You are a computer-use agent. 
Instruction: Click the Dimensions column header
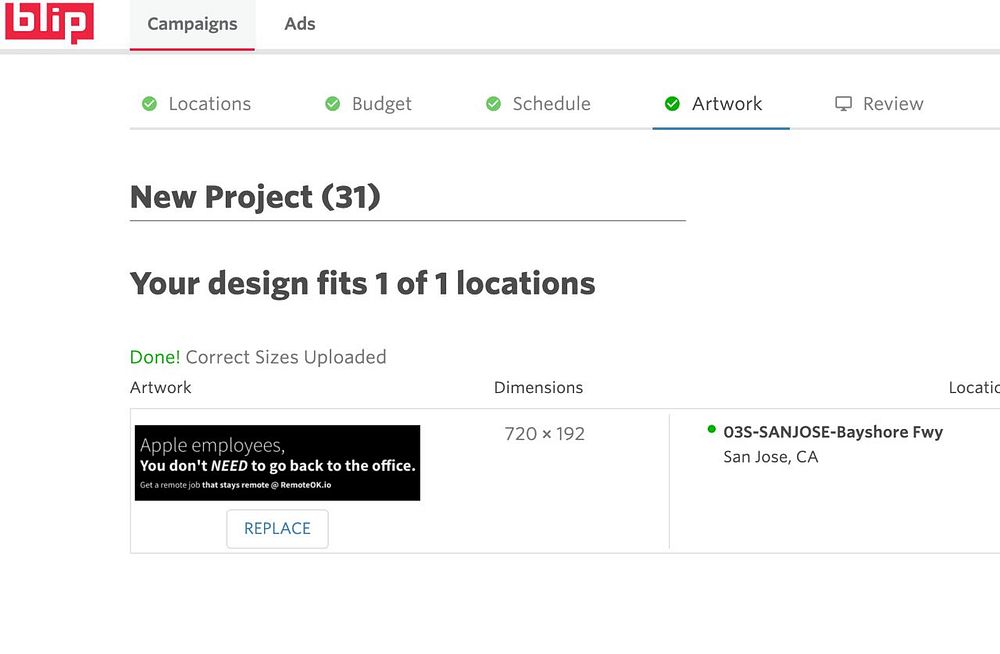[x=538, y=388]
